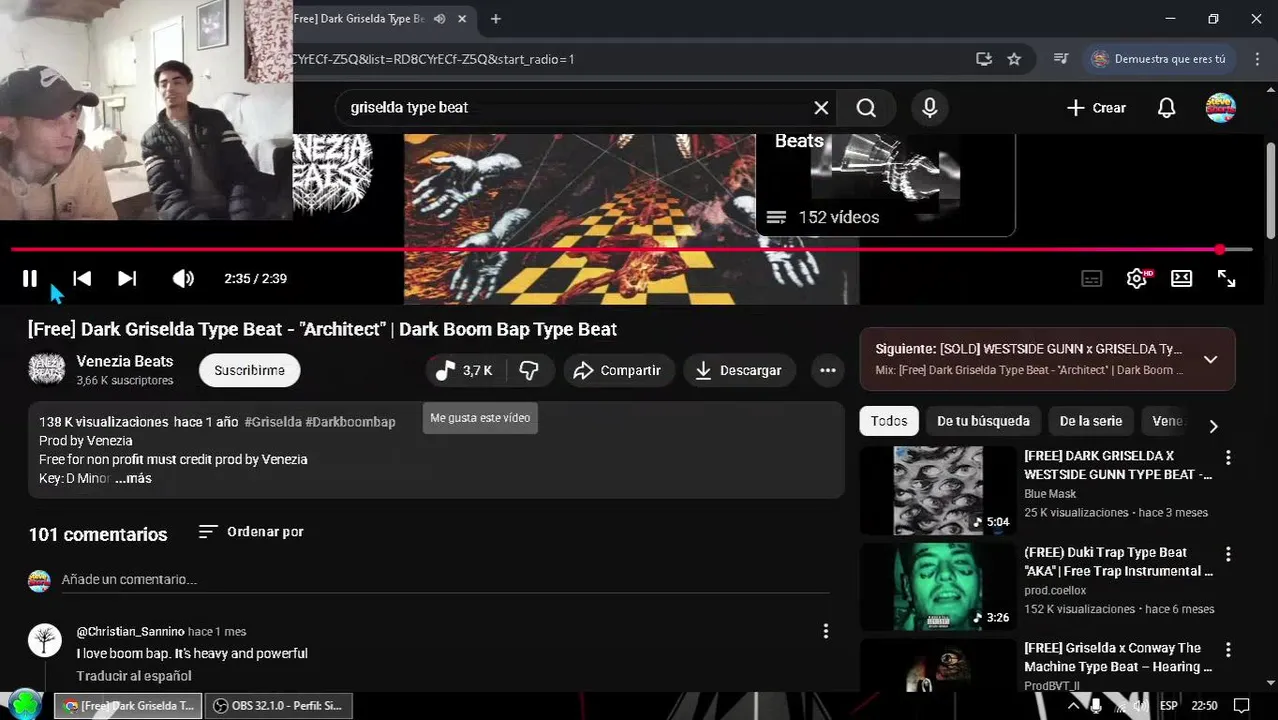Open Griselda x Conway The Machine title
Viewport: 1278px width, 720px height.
1118,658
